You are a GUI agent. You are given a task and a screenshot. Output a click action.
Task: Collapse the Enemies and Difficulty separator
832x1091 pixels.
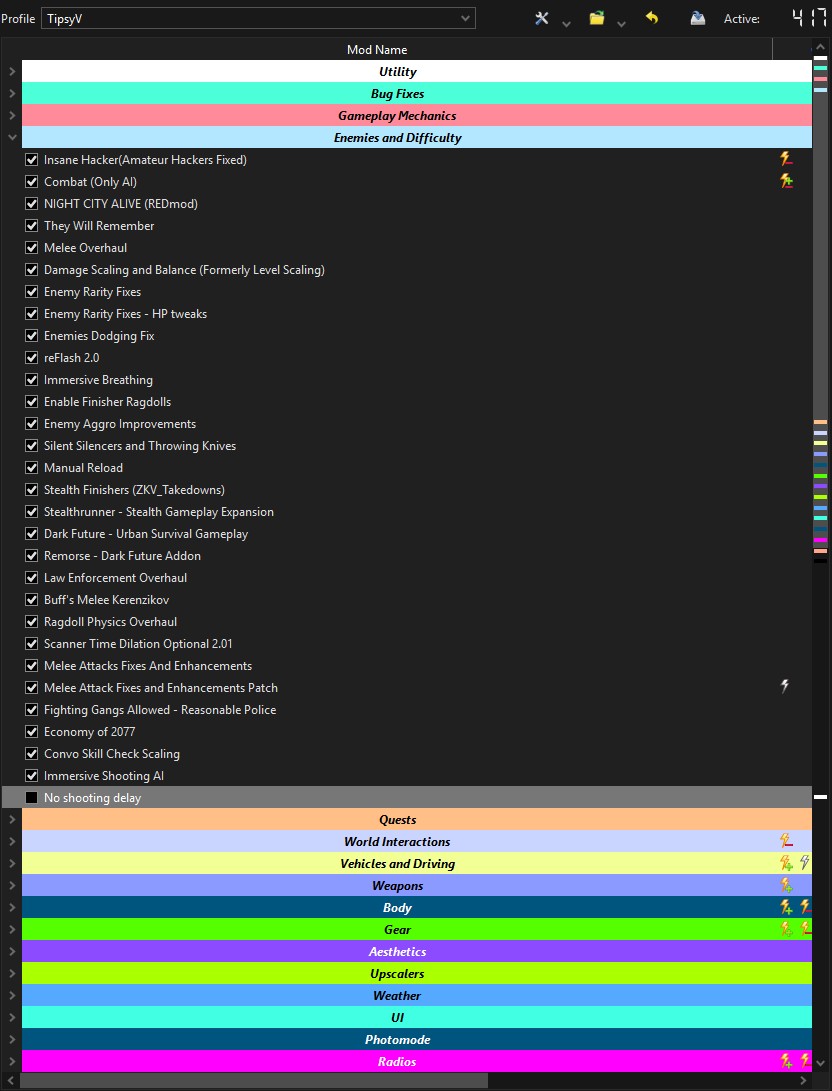click(12, 138)
